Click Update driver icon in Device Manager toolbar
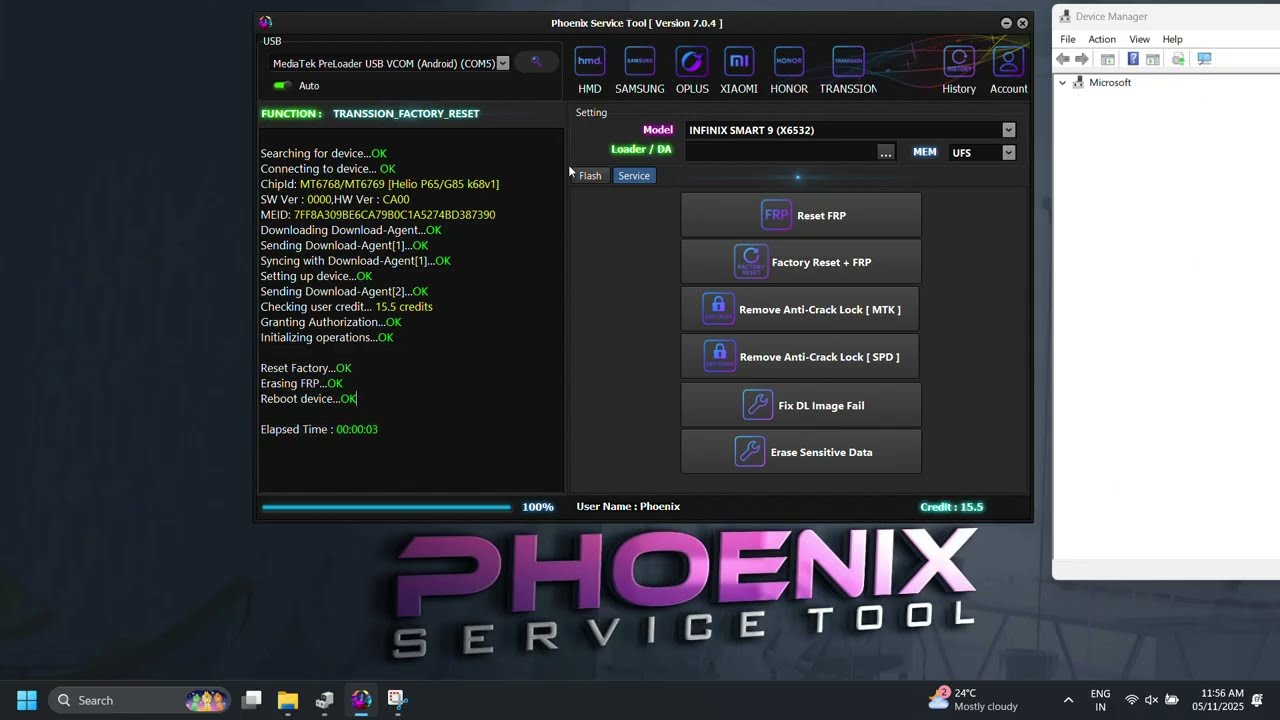Screen dimensions: 1280x720 (1178, 59)
